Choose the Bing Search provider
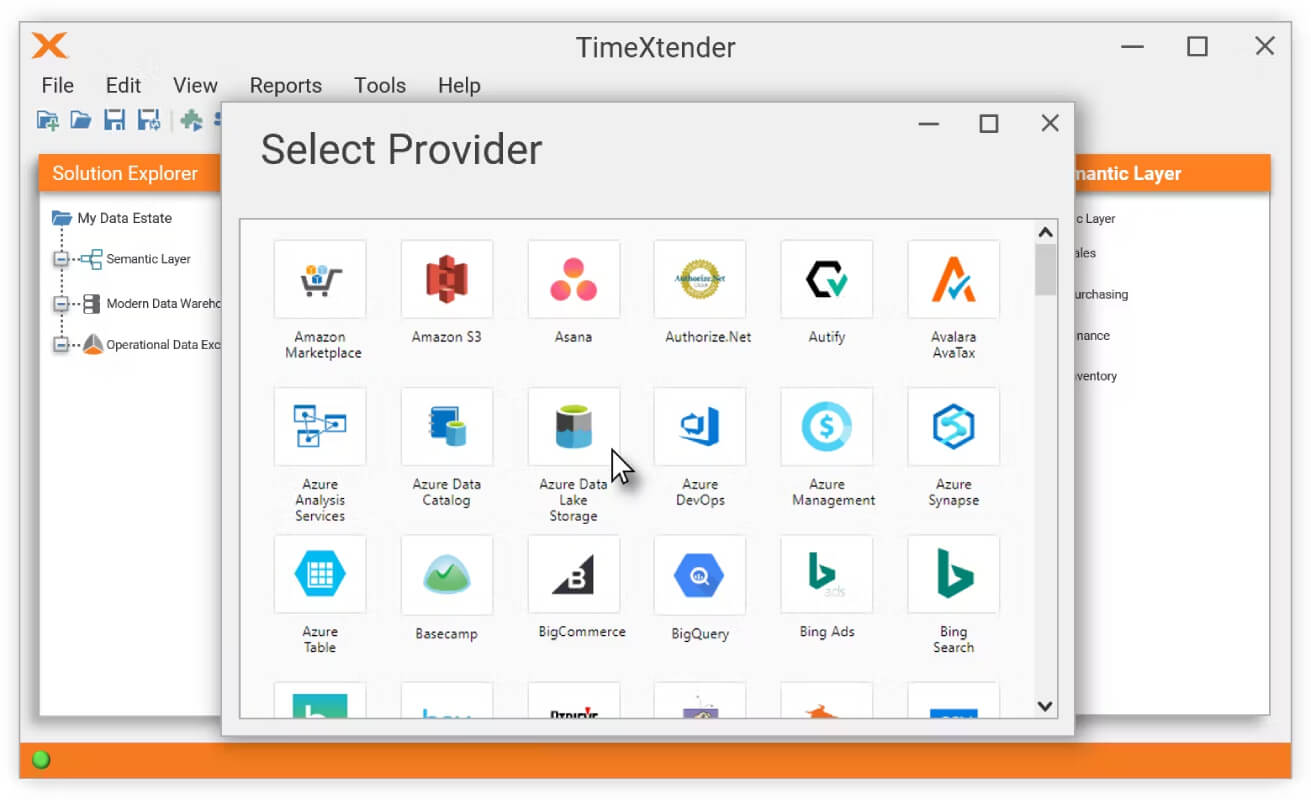1311x800 pixels. click(x=954, y=574)
